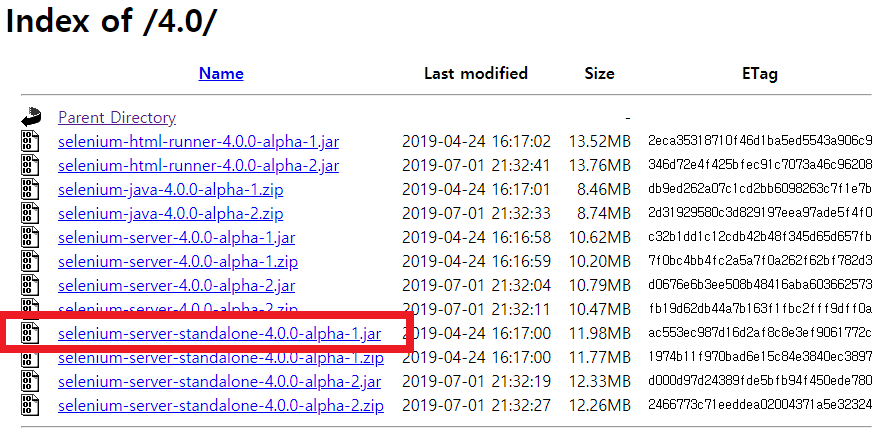Click the size value '10.47MB'
This screenshot has height=433, width=896.
pyautogui.click(x=599, y=310)
